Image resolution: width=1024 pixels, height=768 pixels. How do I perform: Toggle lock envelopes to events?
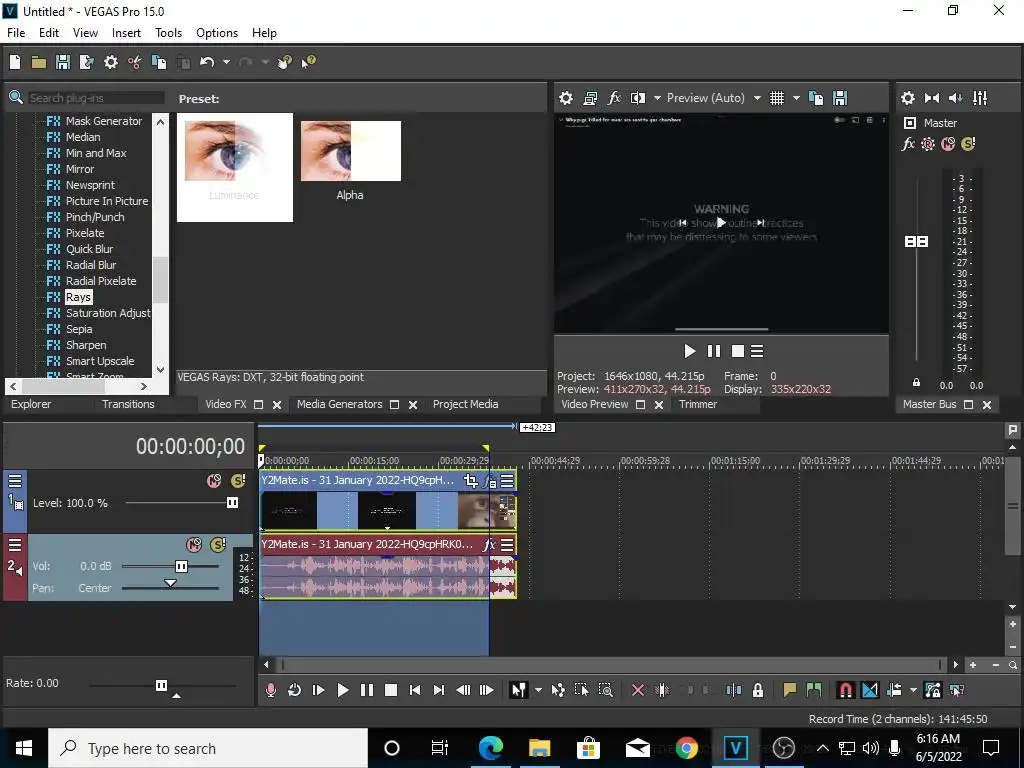click(x=933, y=690)
